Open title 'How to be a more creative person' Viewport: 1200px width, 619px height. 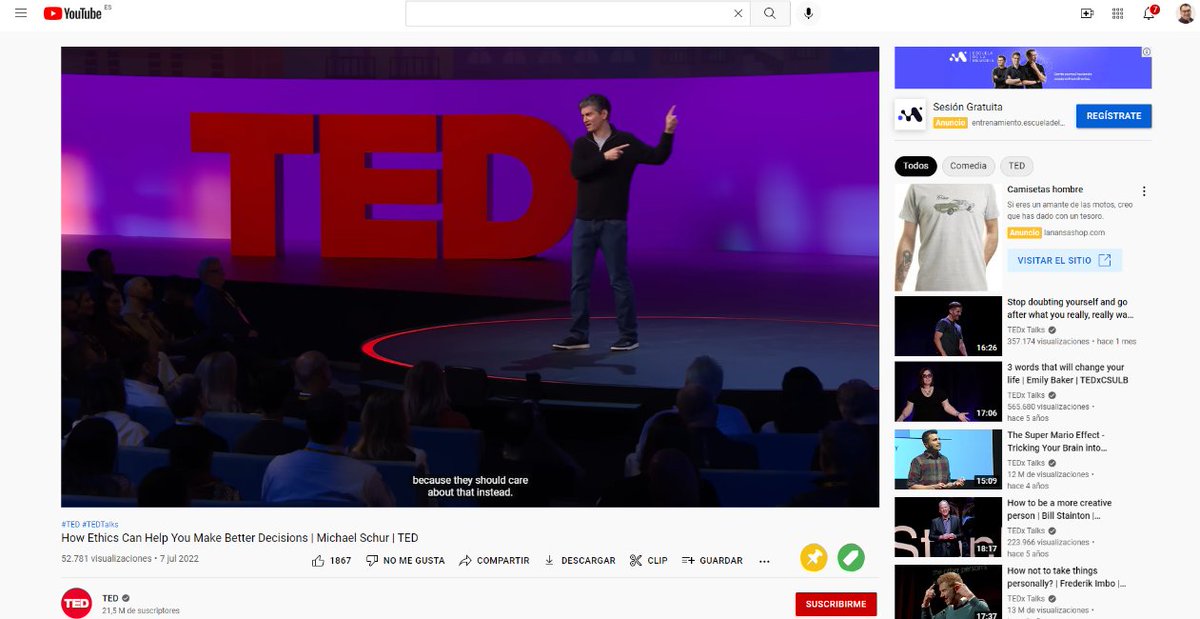click(1060, 510)
